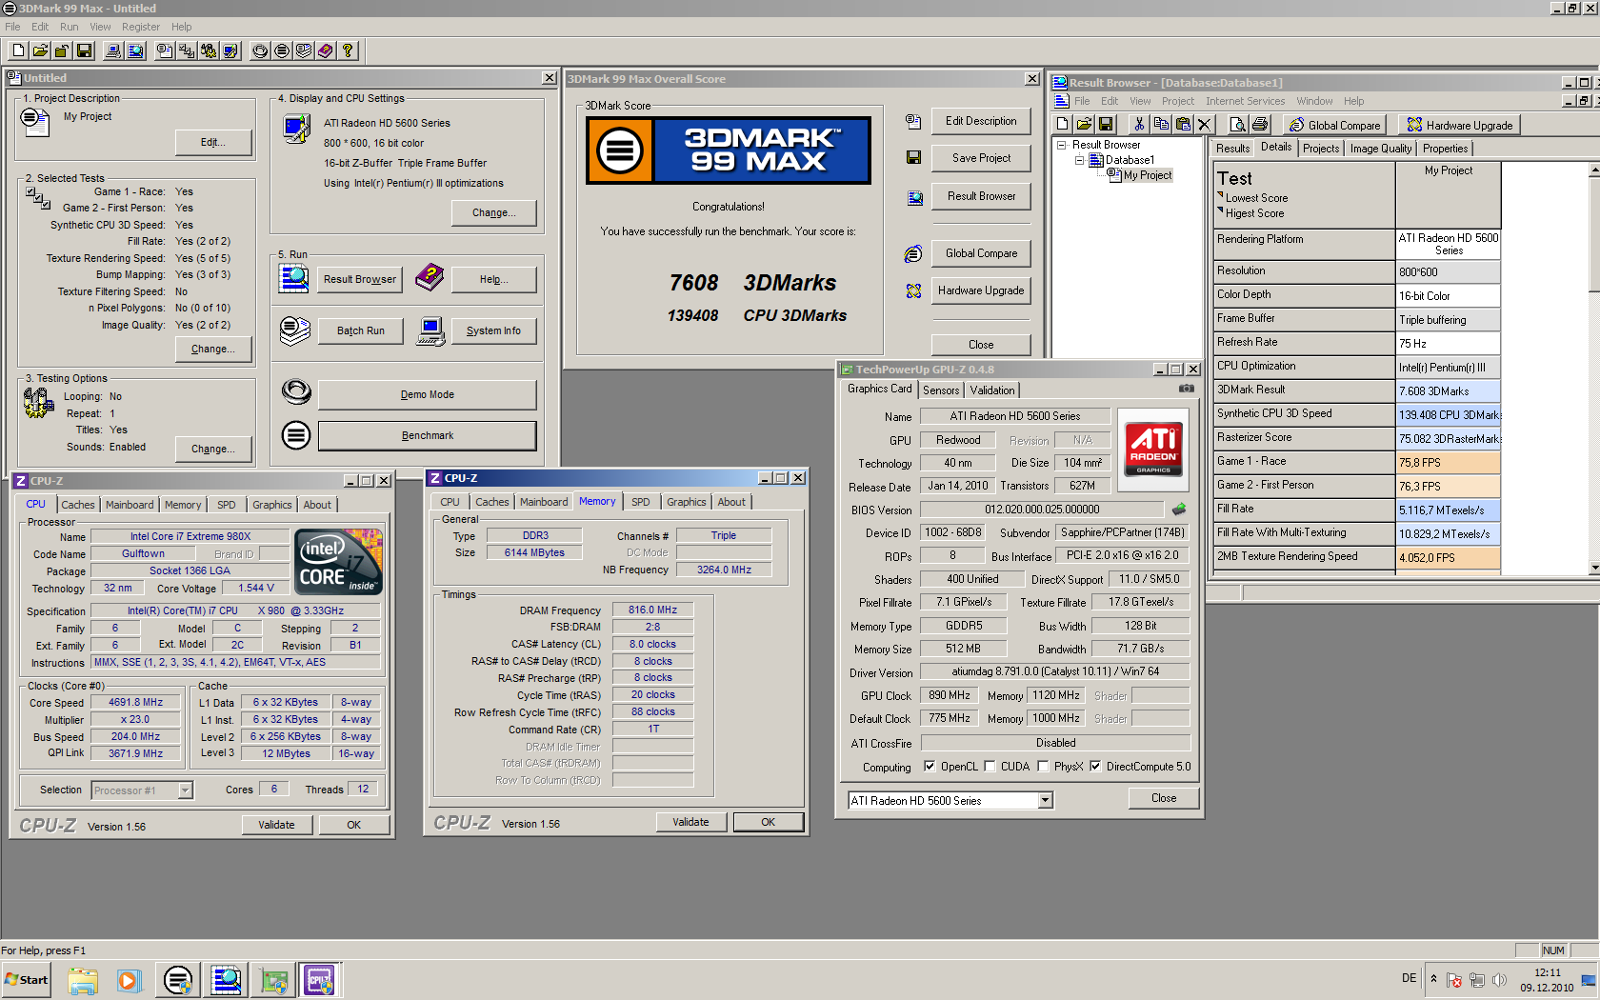Open Internet Services menu in Result Browser
1600x1000 pixels.
pyautogui.click(x=1245, y=101)
